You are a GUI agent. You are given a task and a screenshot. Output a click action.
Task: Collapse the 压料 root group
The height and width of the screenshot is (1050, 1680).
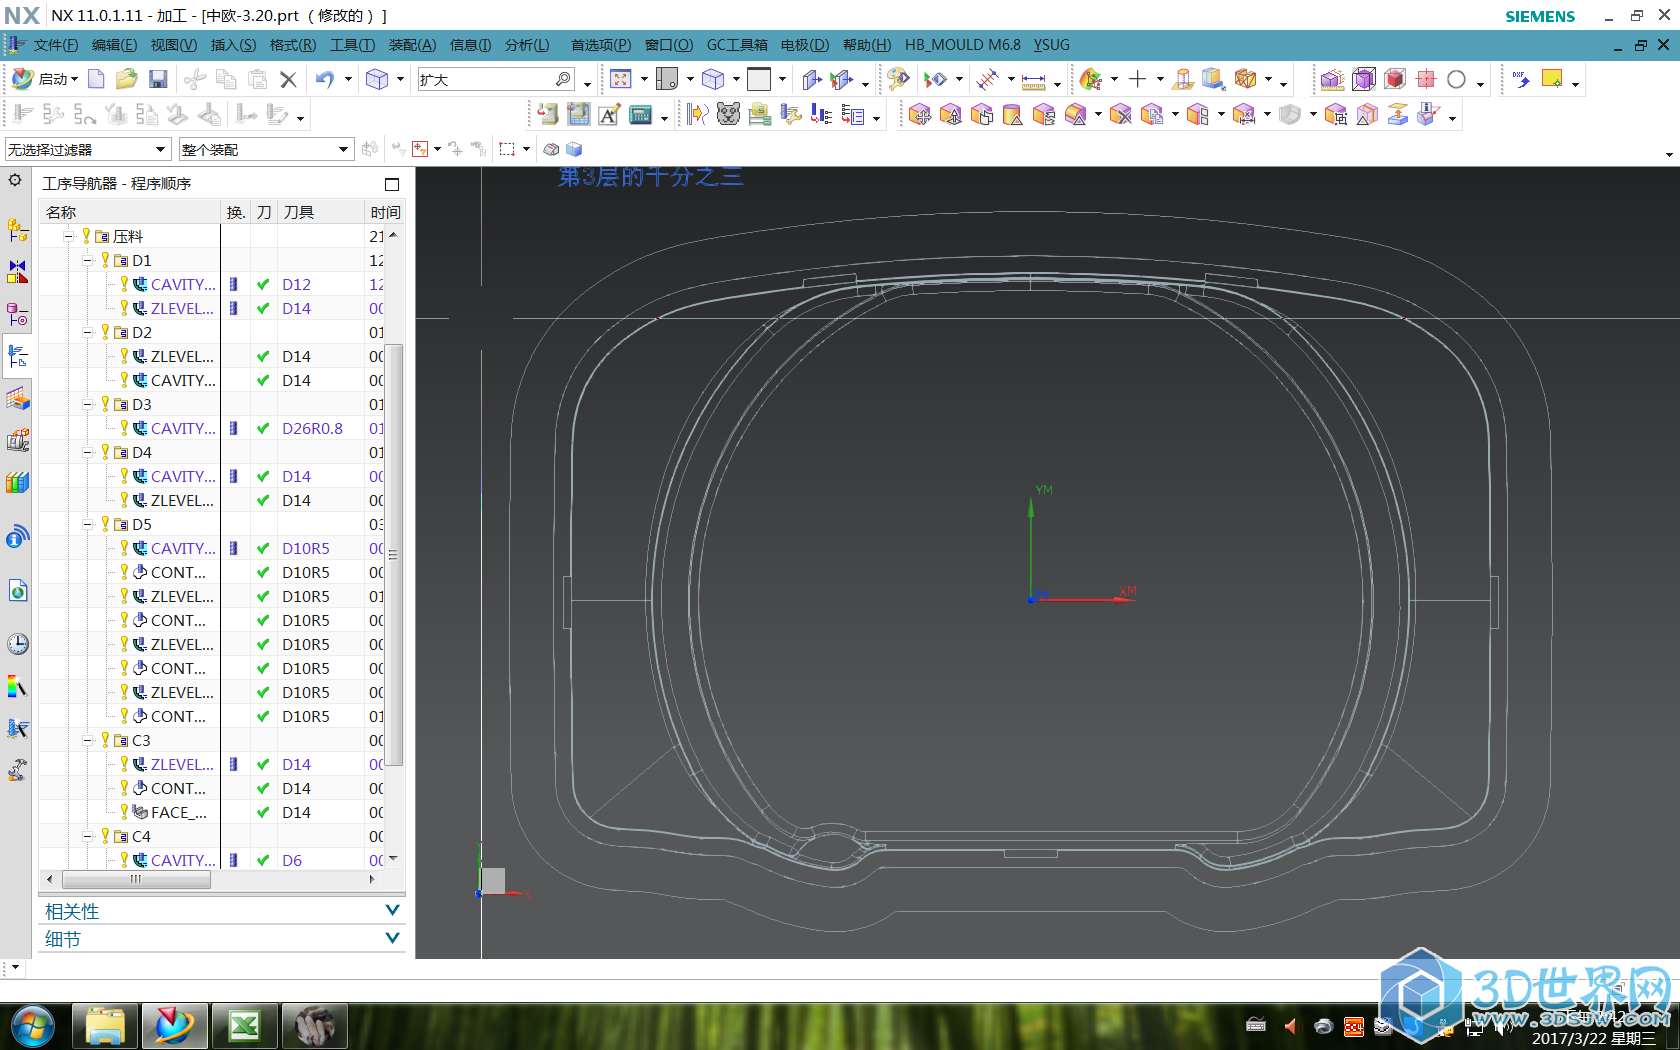point(69,236)
